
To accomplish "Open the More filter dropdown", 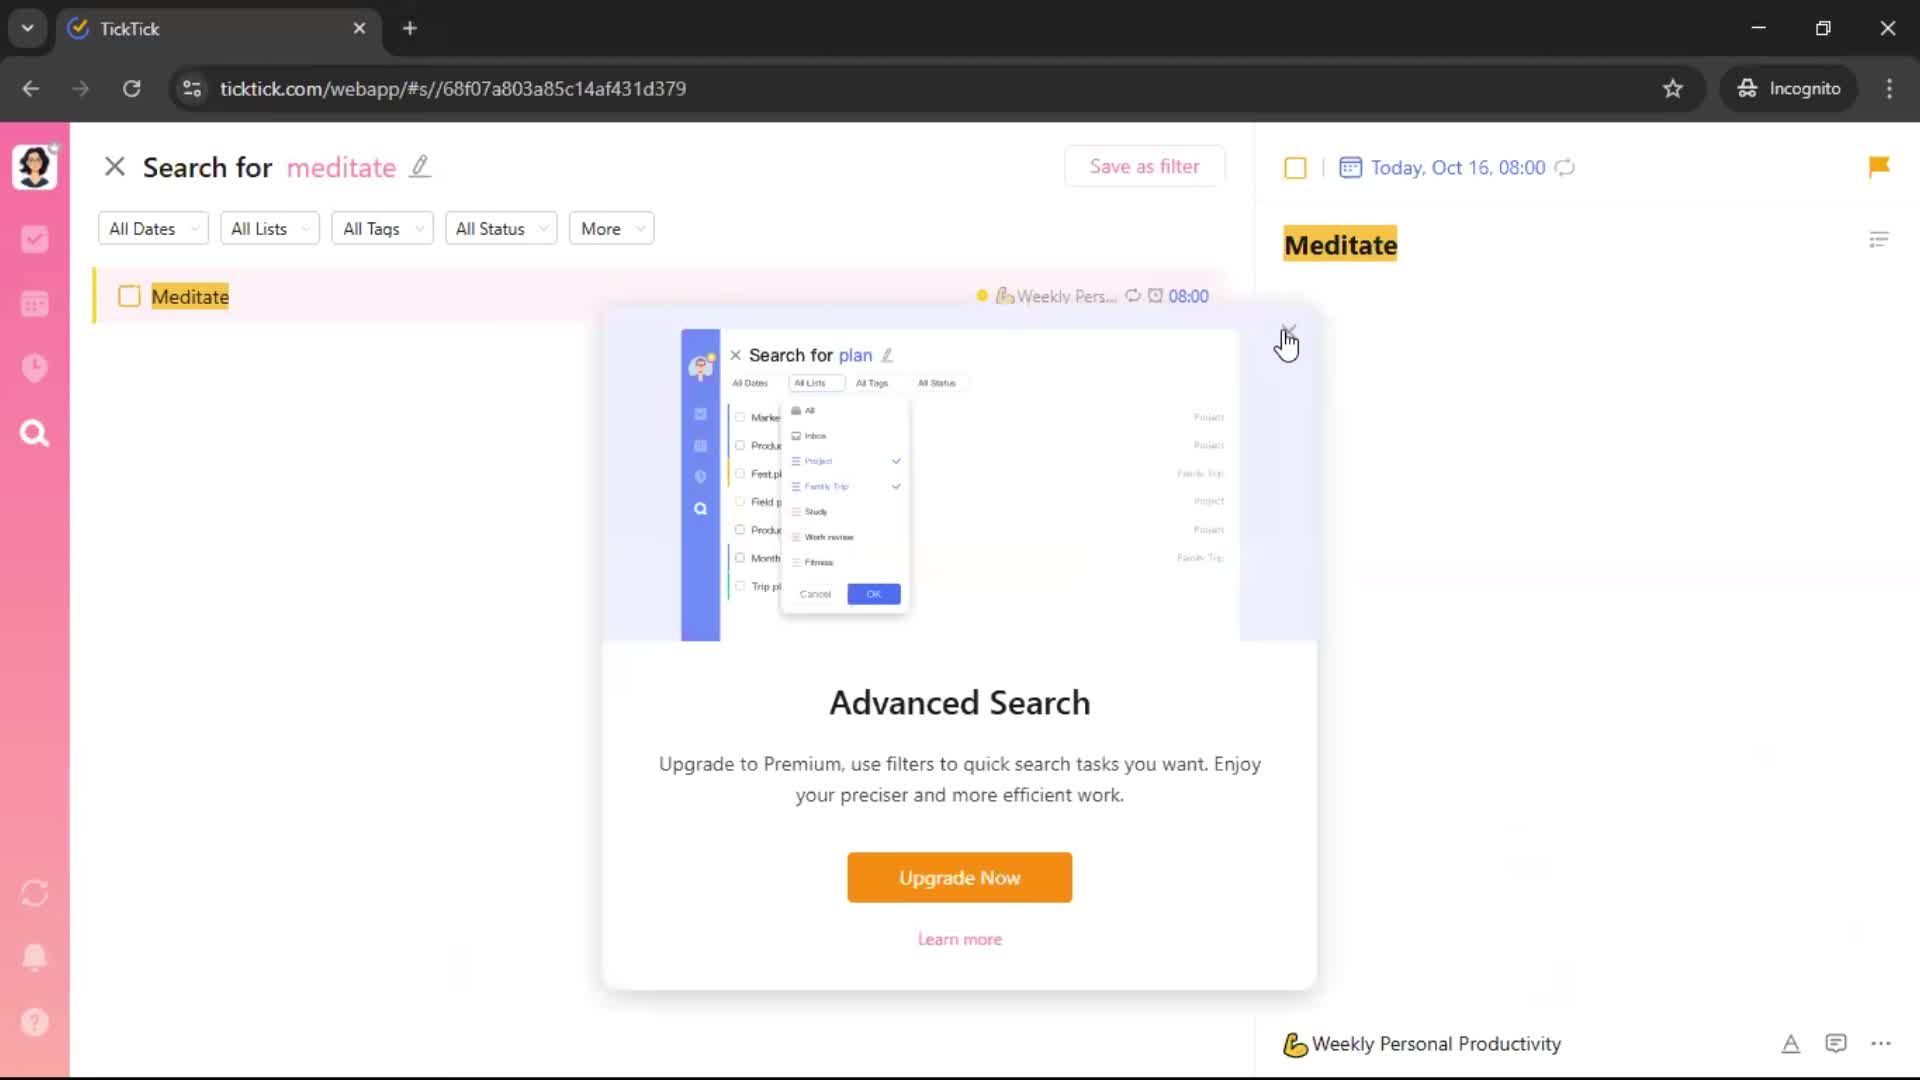I will tap(611, 229).
